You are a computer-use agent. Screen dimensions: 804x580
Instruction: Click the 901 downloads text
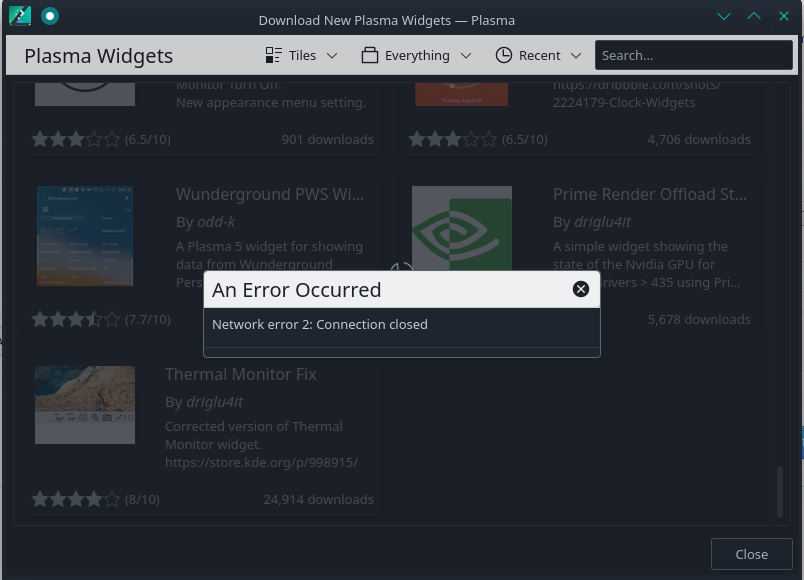pos(328,139)
